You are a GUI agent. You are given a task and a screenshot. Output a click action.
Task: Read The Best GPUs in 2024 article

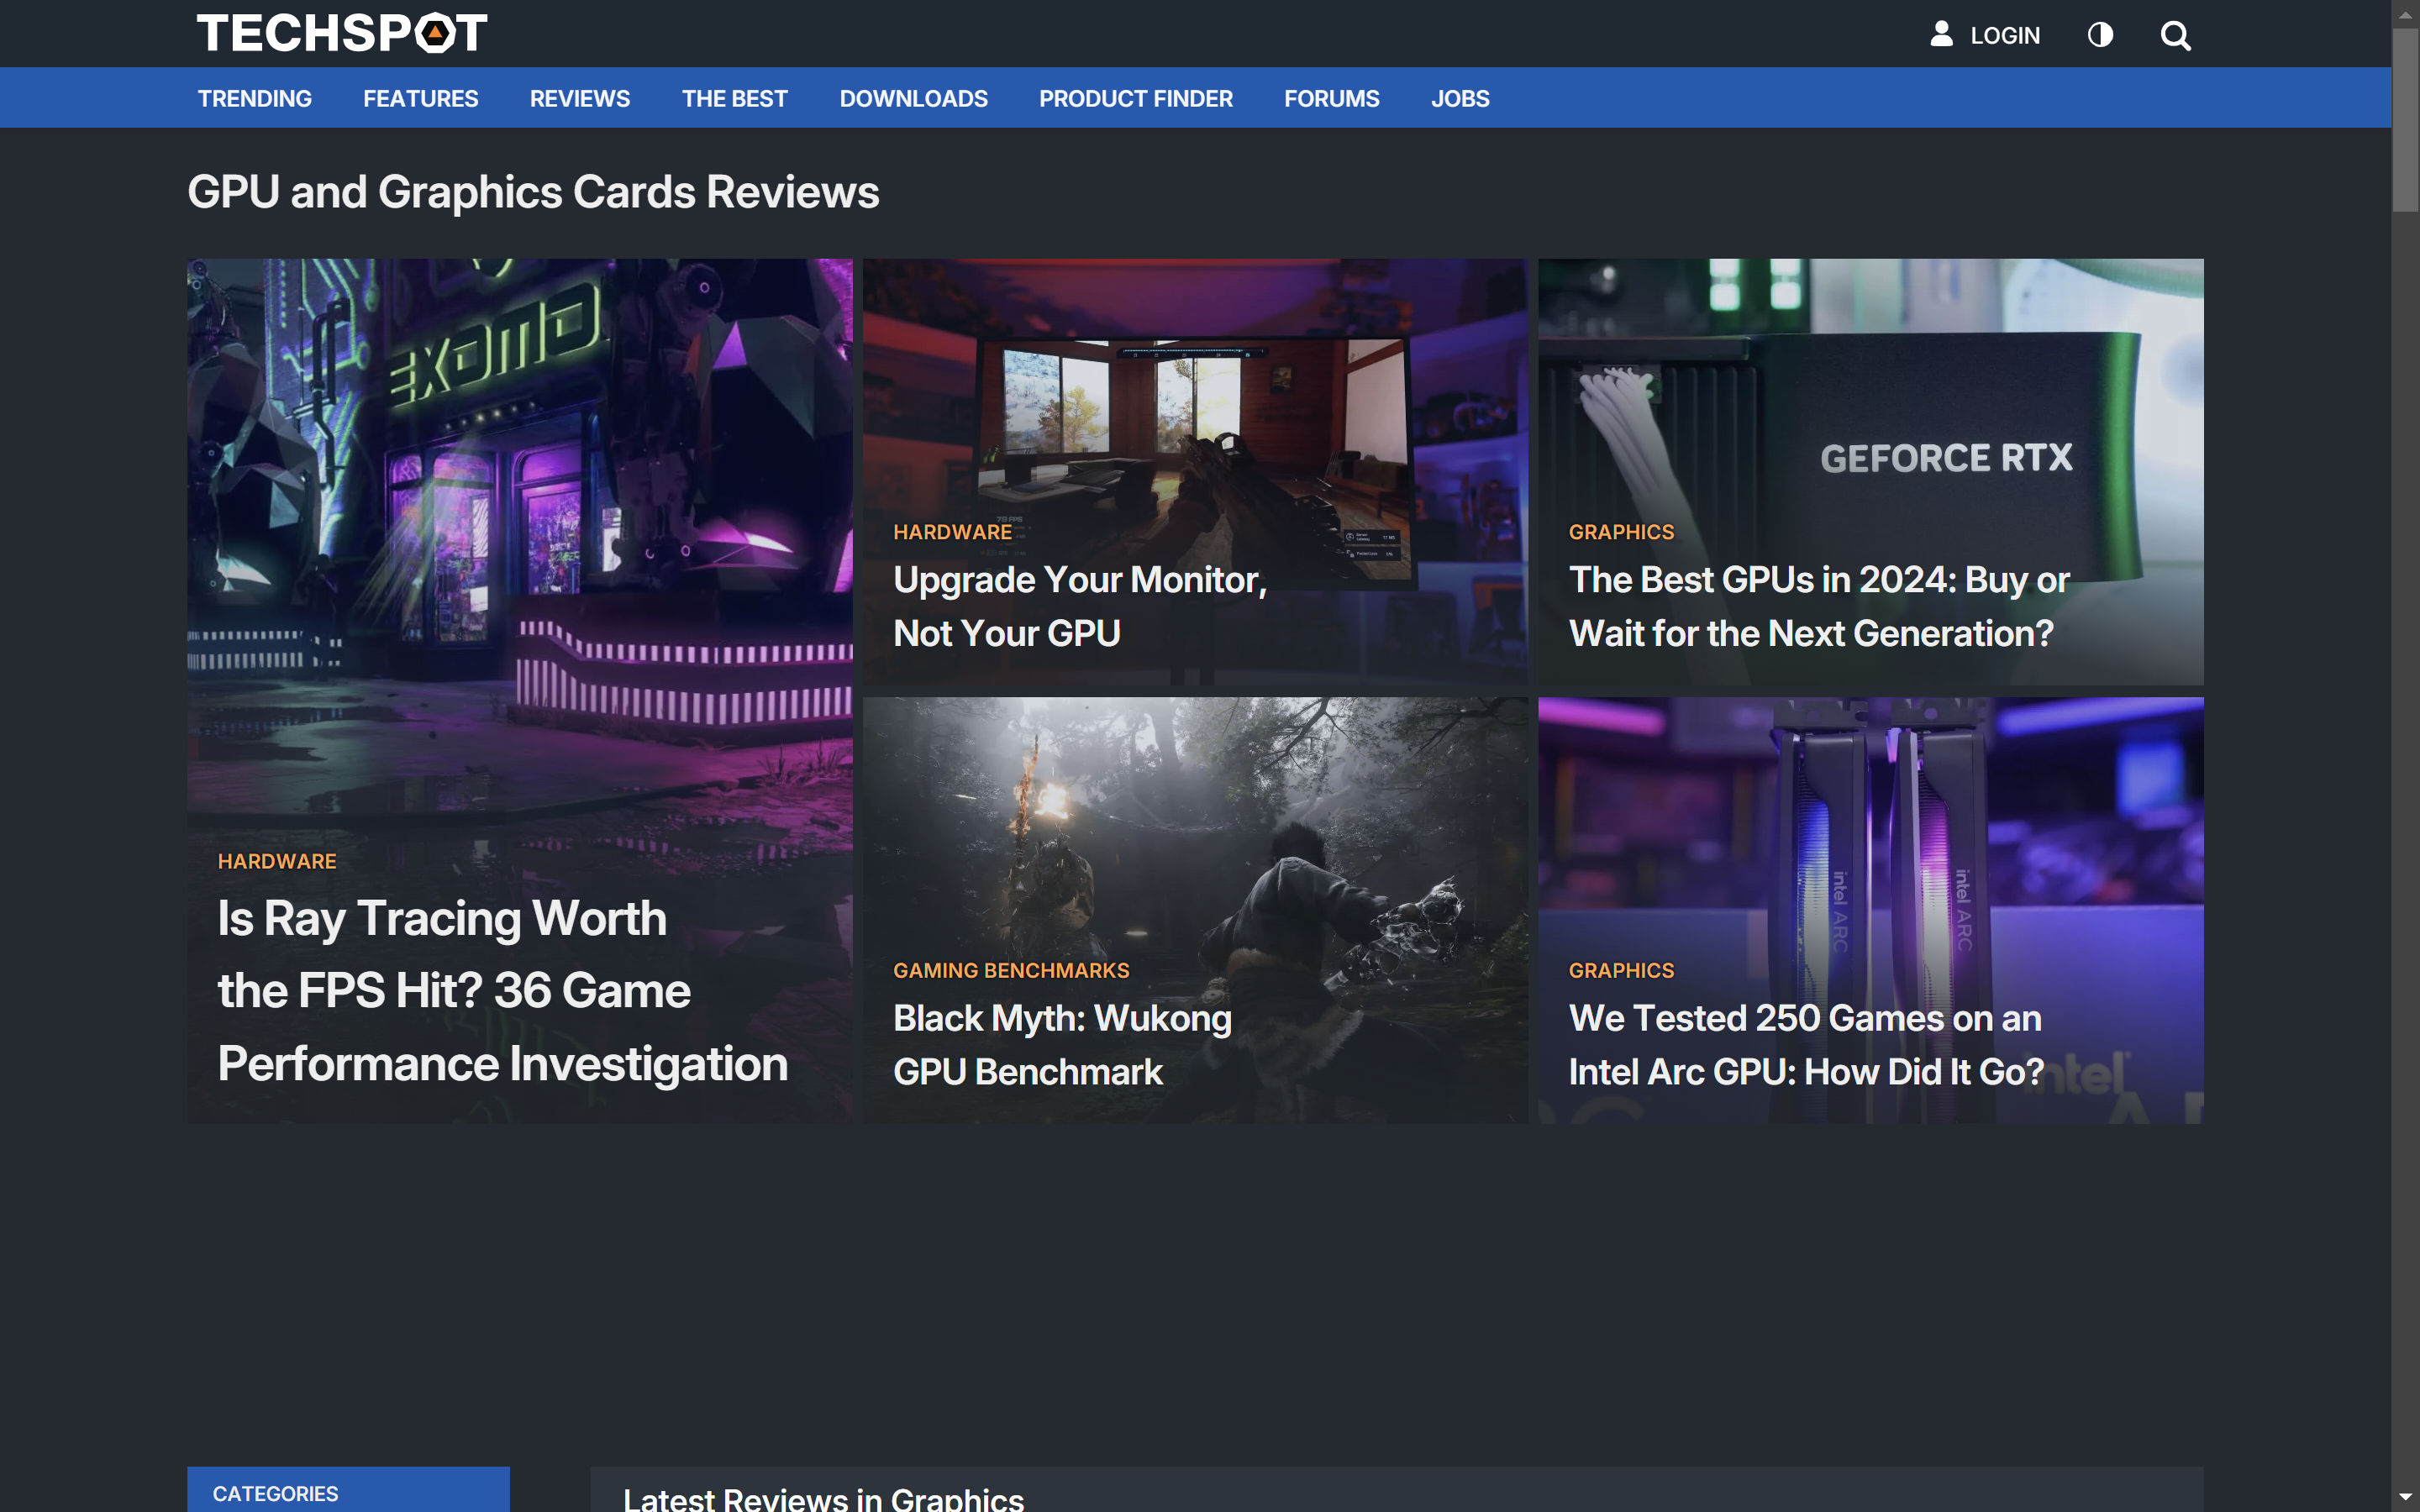(x=1818, y=606)
